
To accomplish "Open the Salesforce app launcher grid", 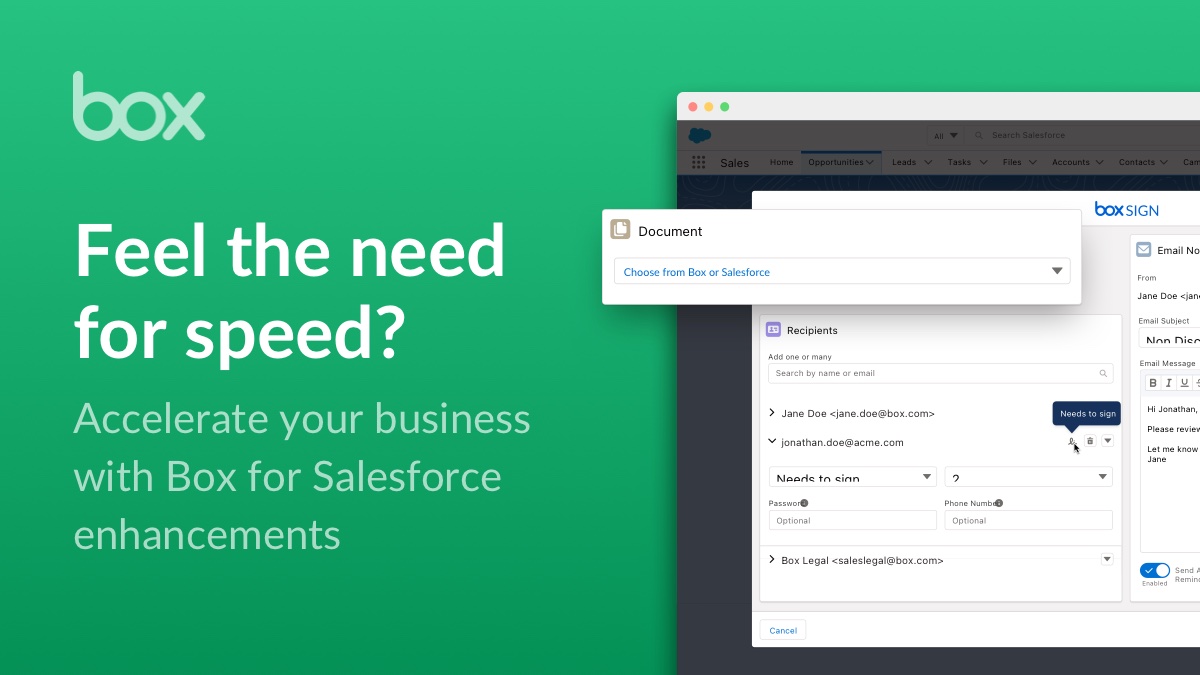I will [697, 162].
